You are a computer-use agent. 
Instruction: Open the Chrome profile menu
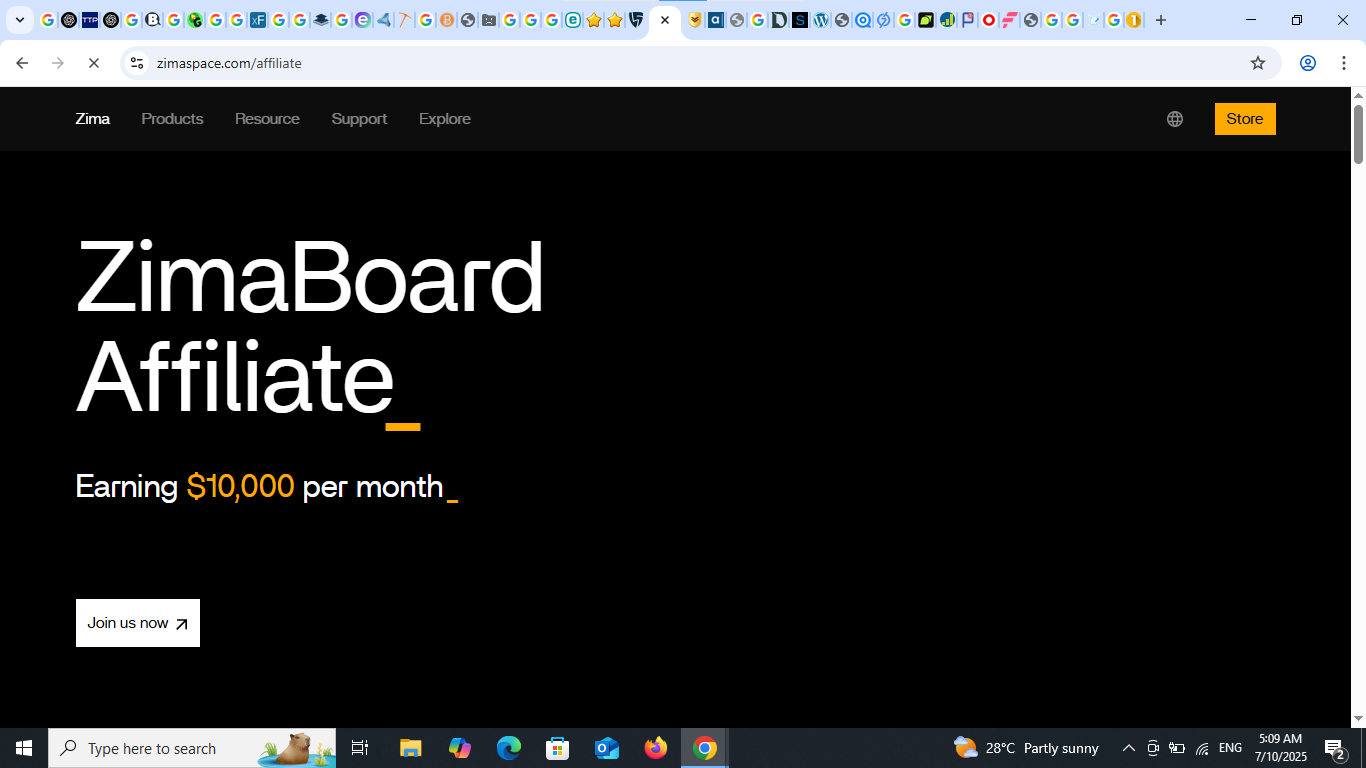[x=1308, y=63]
